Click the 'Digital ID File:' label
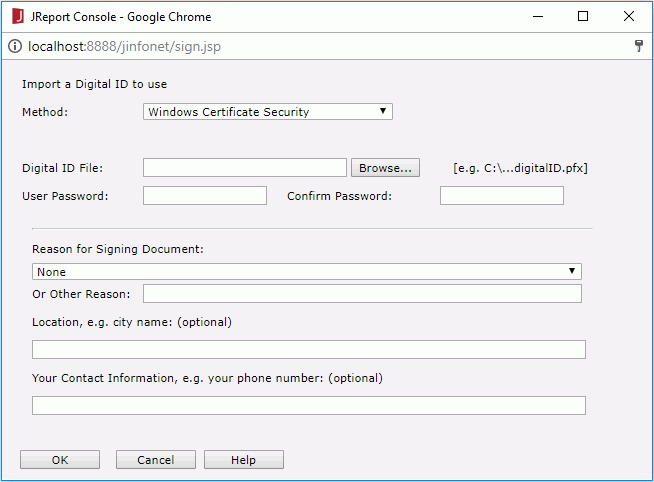 click(62, 168)
